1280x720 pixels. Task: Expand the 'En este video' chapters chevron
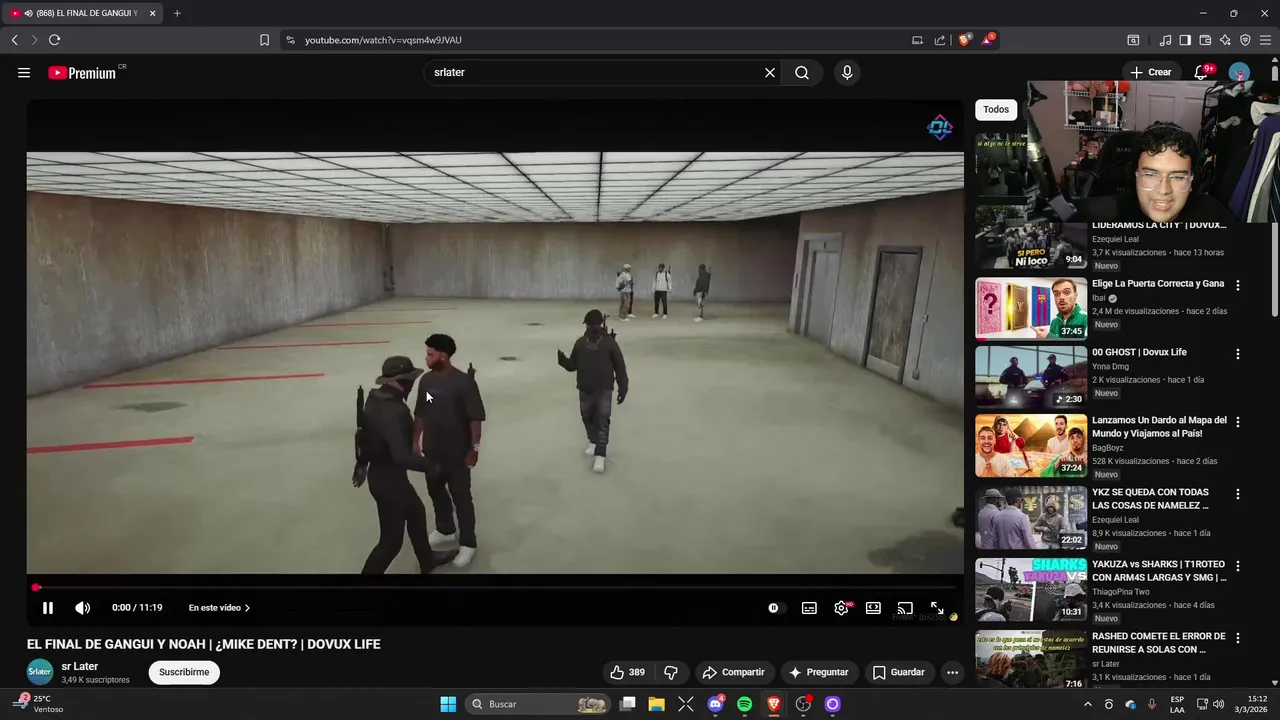coord(247,608)
